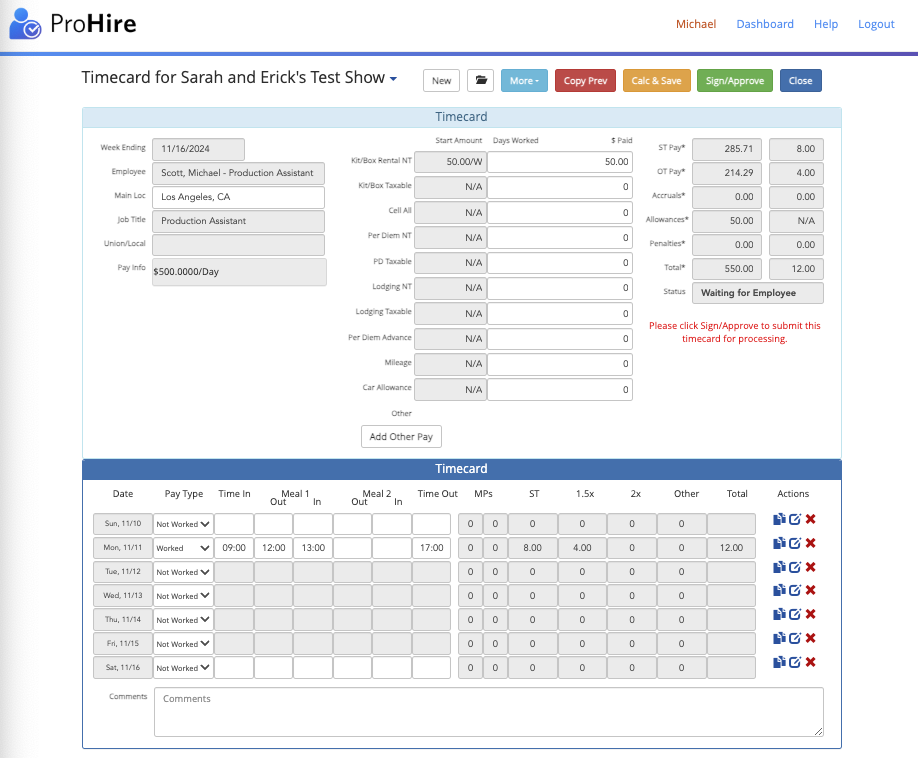Edit the Monday Time In field 09:00
This screenshot has width=918, height=758.
234,548
